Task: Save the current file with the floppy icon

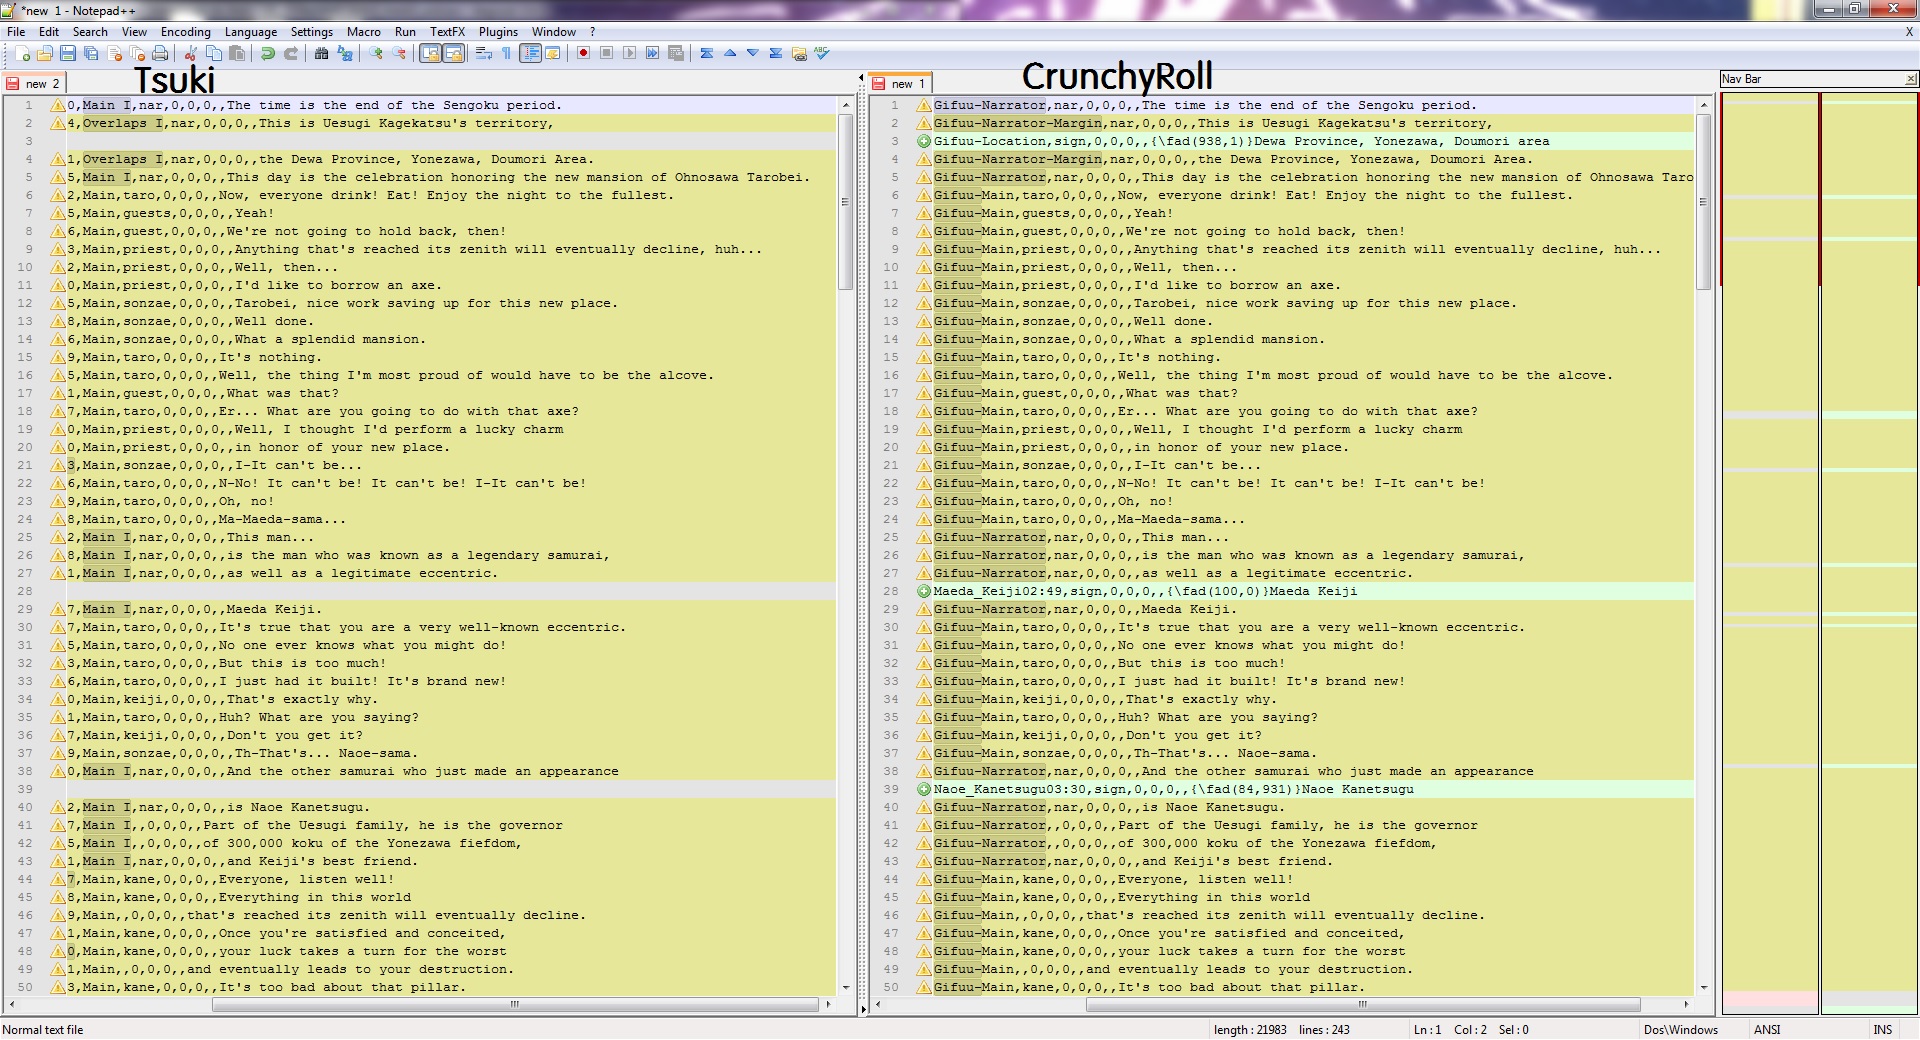Action: pyautogui.click(x=68, y=54)
